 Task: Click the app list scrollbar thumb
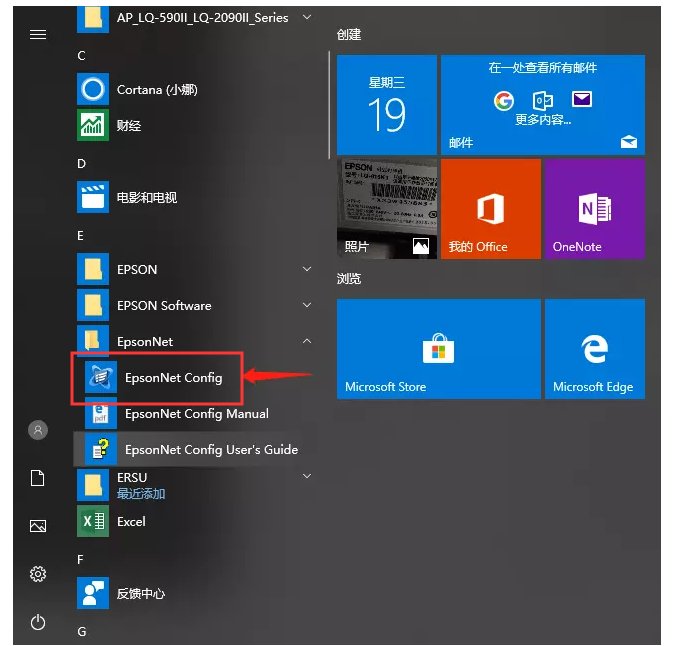[x=329, y=104]
